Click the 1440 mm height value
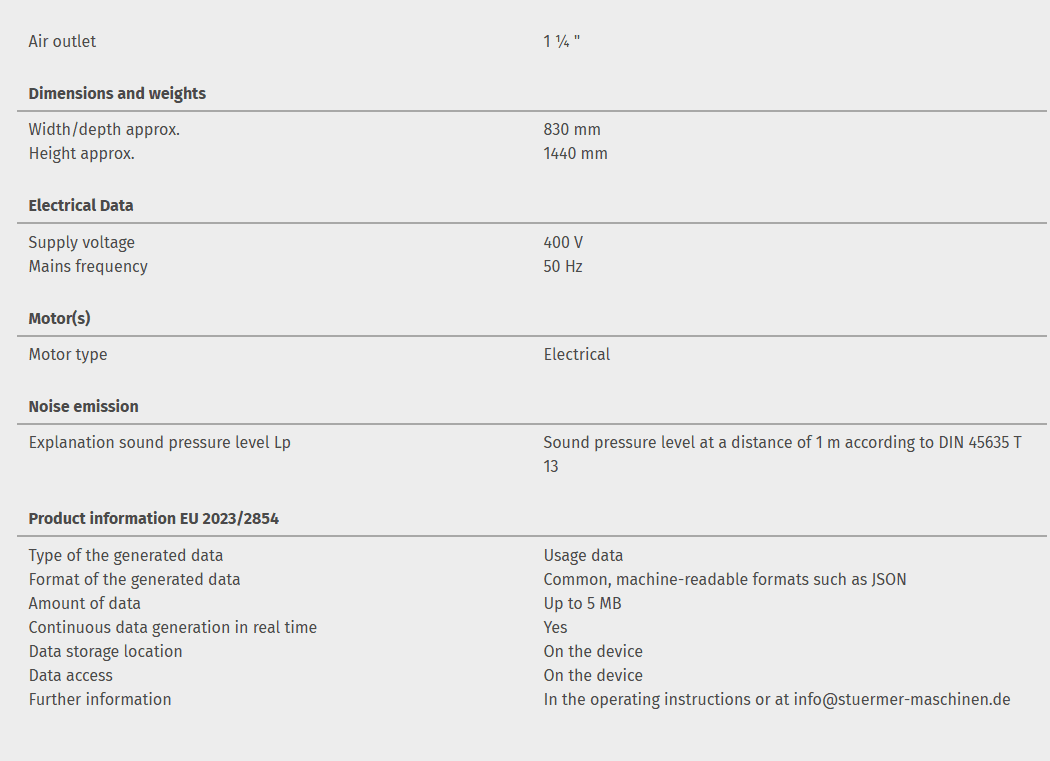The image size is (1050, 761). (575, 153)
